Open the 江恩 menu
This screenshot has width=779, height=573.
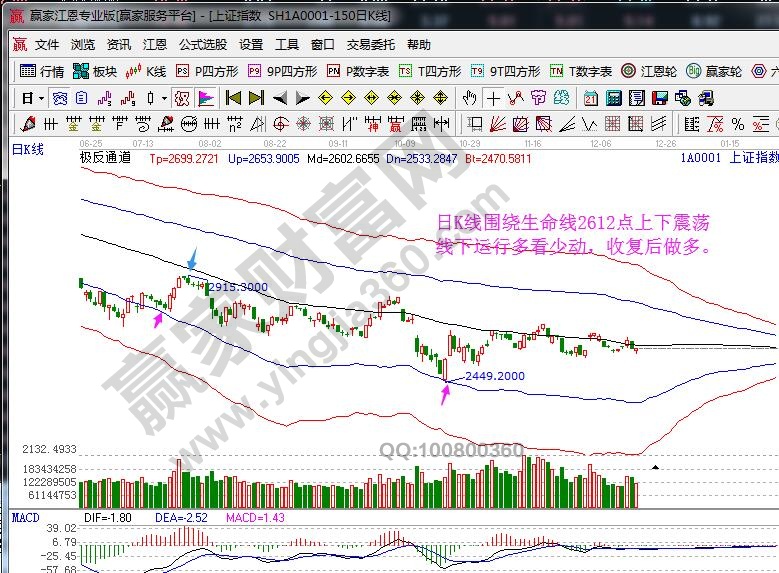[155, 45]
